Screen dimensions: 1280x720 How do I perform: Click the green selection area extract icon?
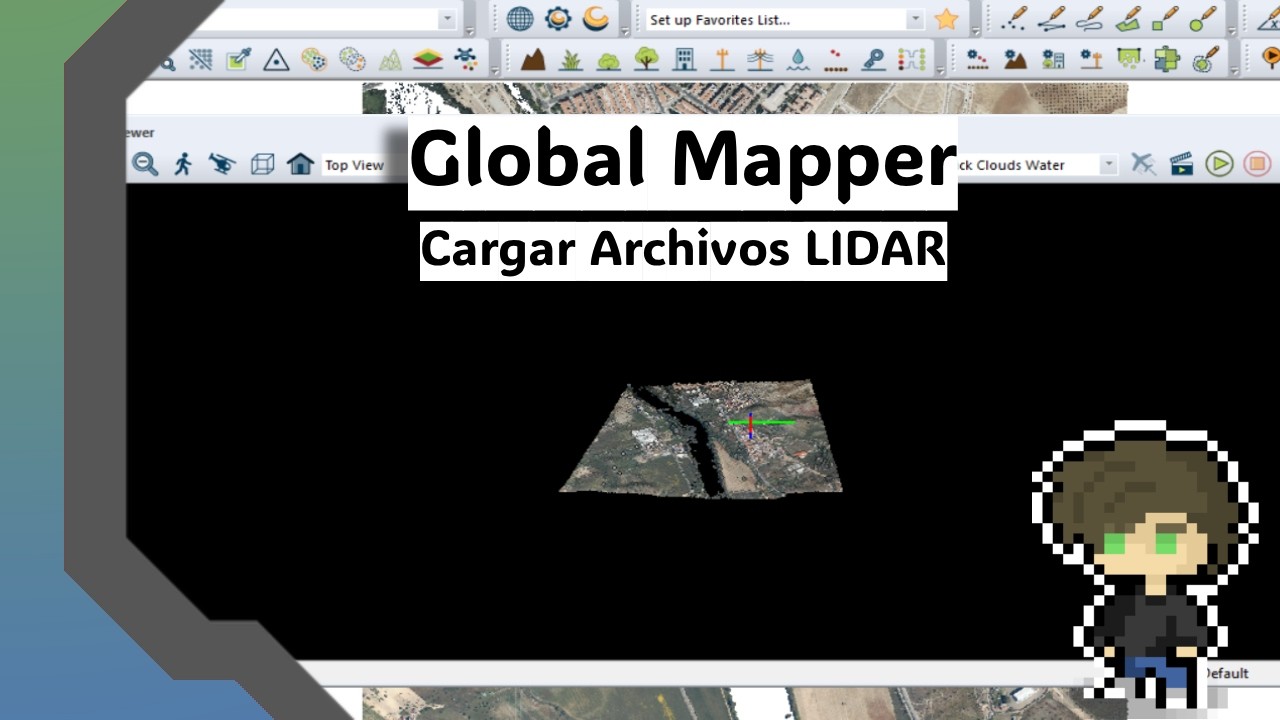[x=1130, y=59]
